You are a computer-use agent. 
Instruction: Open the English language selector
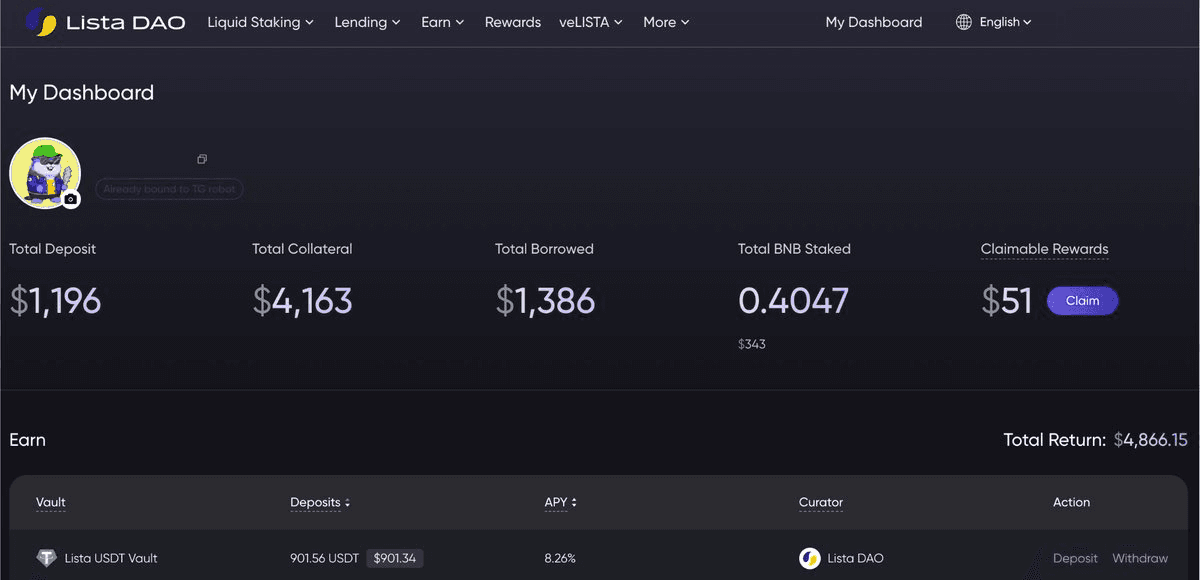point(1005,22)
